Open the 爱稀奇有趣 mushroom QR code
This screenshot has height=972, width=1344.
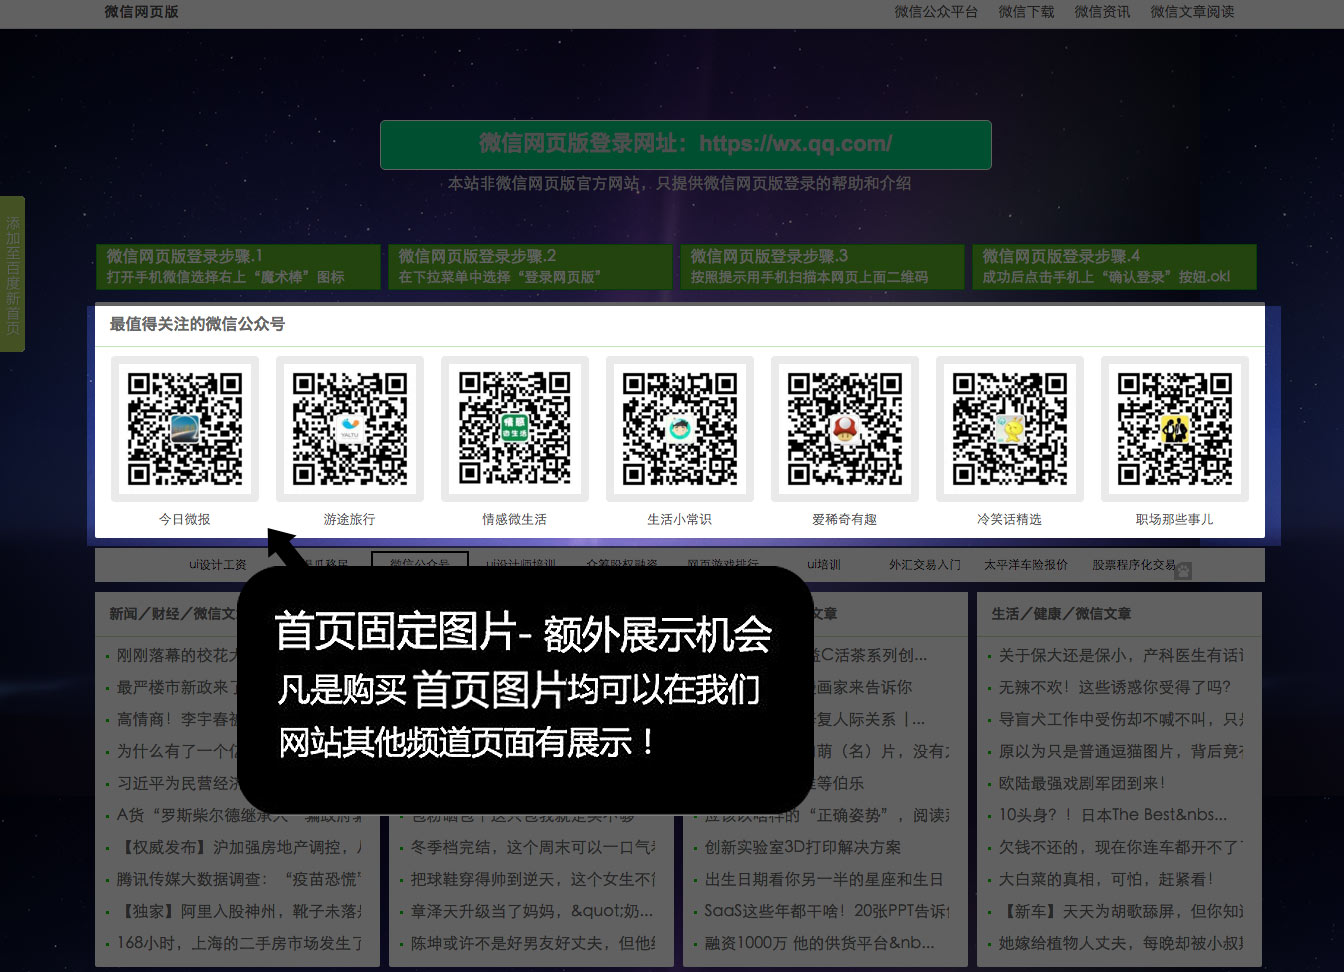[x=845, y=429]
